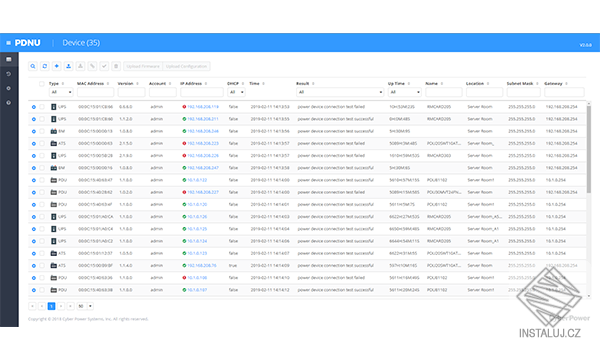Go to the last page in pagination

[70, 306]
